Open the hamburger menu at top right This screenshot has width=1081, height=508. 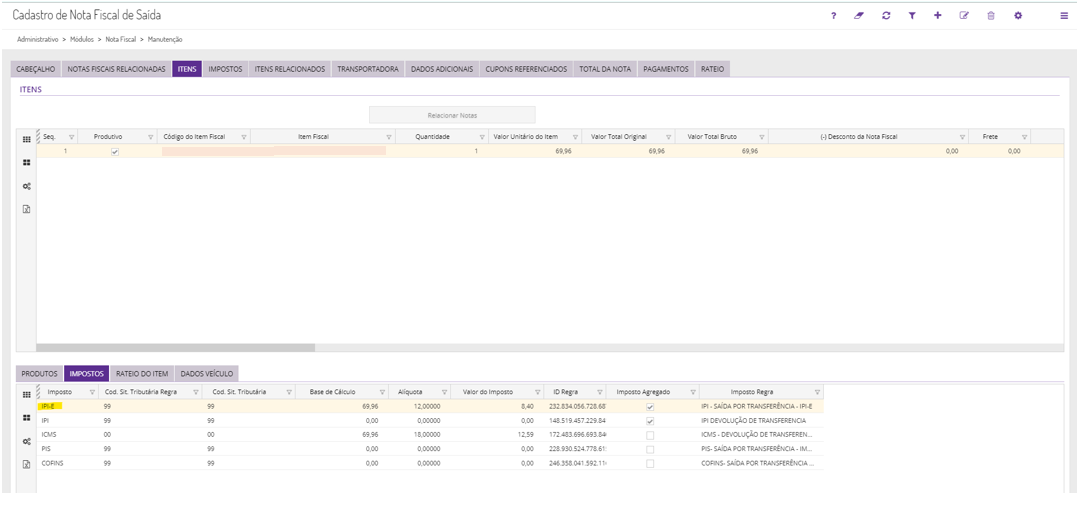[x=1064, y=16]
